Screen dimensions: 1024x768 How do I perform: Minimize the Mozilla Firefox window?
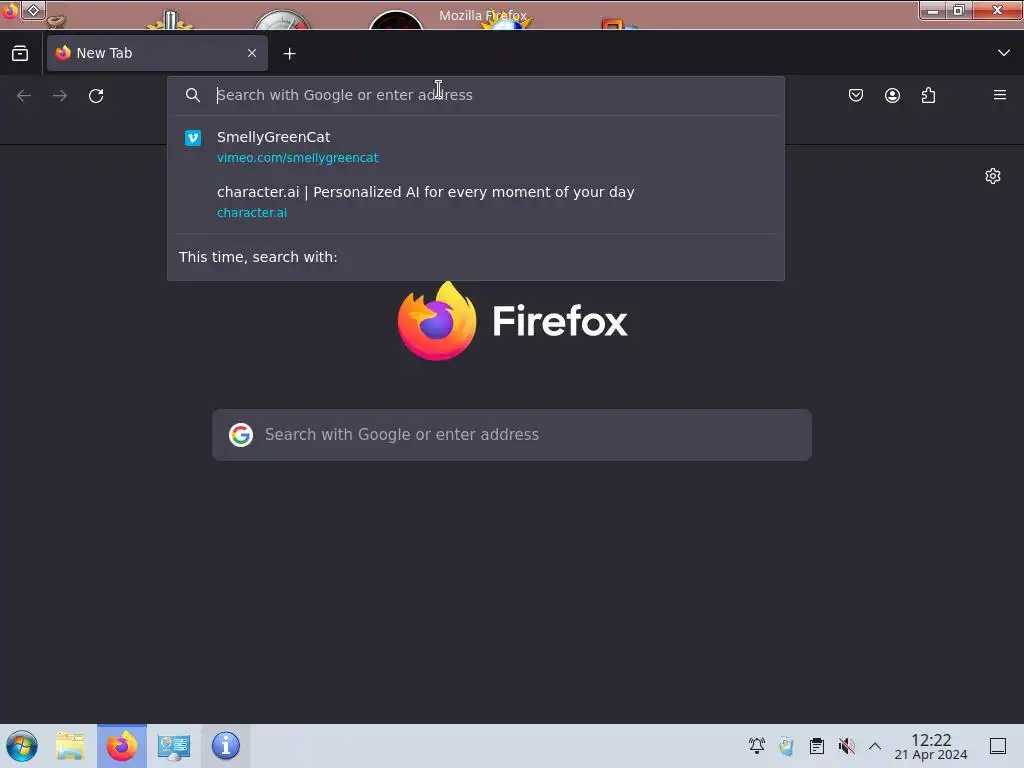pos(933,10)
